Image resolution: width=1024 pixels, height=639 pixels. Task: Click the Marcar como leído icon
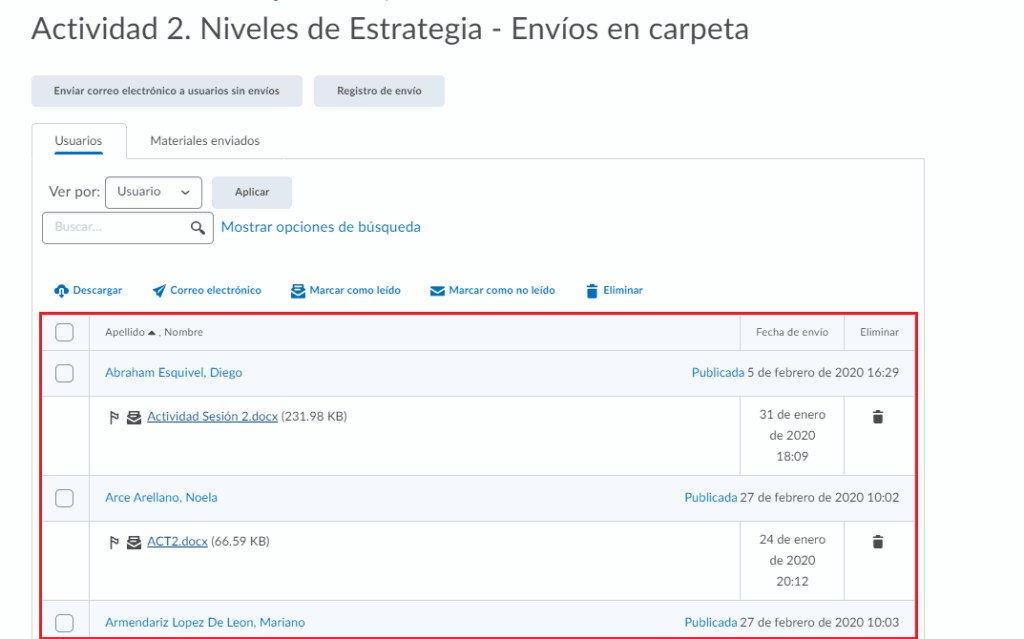(x=298, y=291)
